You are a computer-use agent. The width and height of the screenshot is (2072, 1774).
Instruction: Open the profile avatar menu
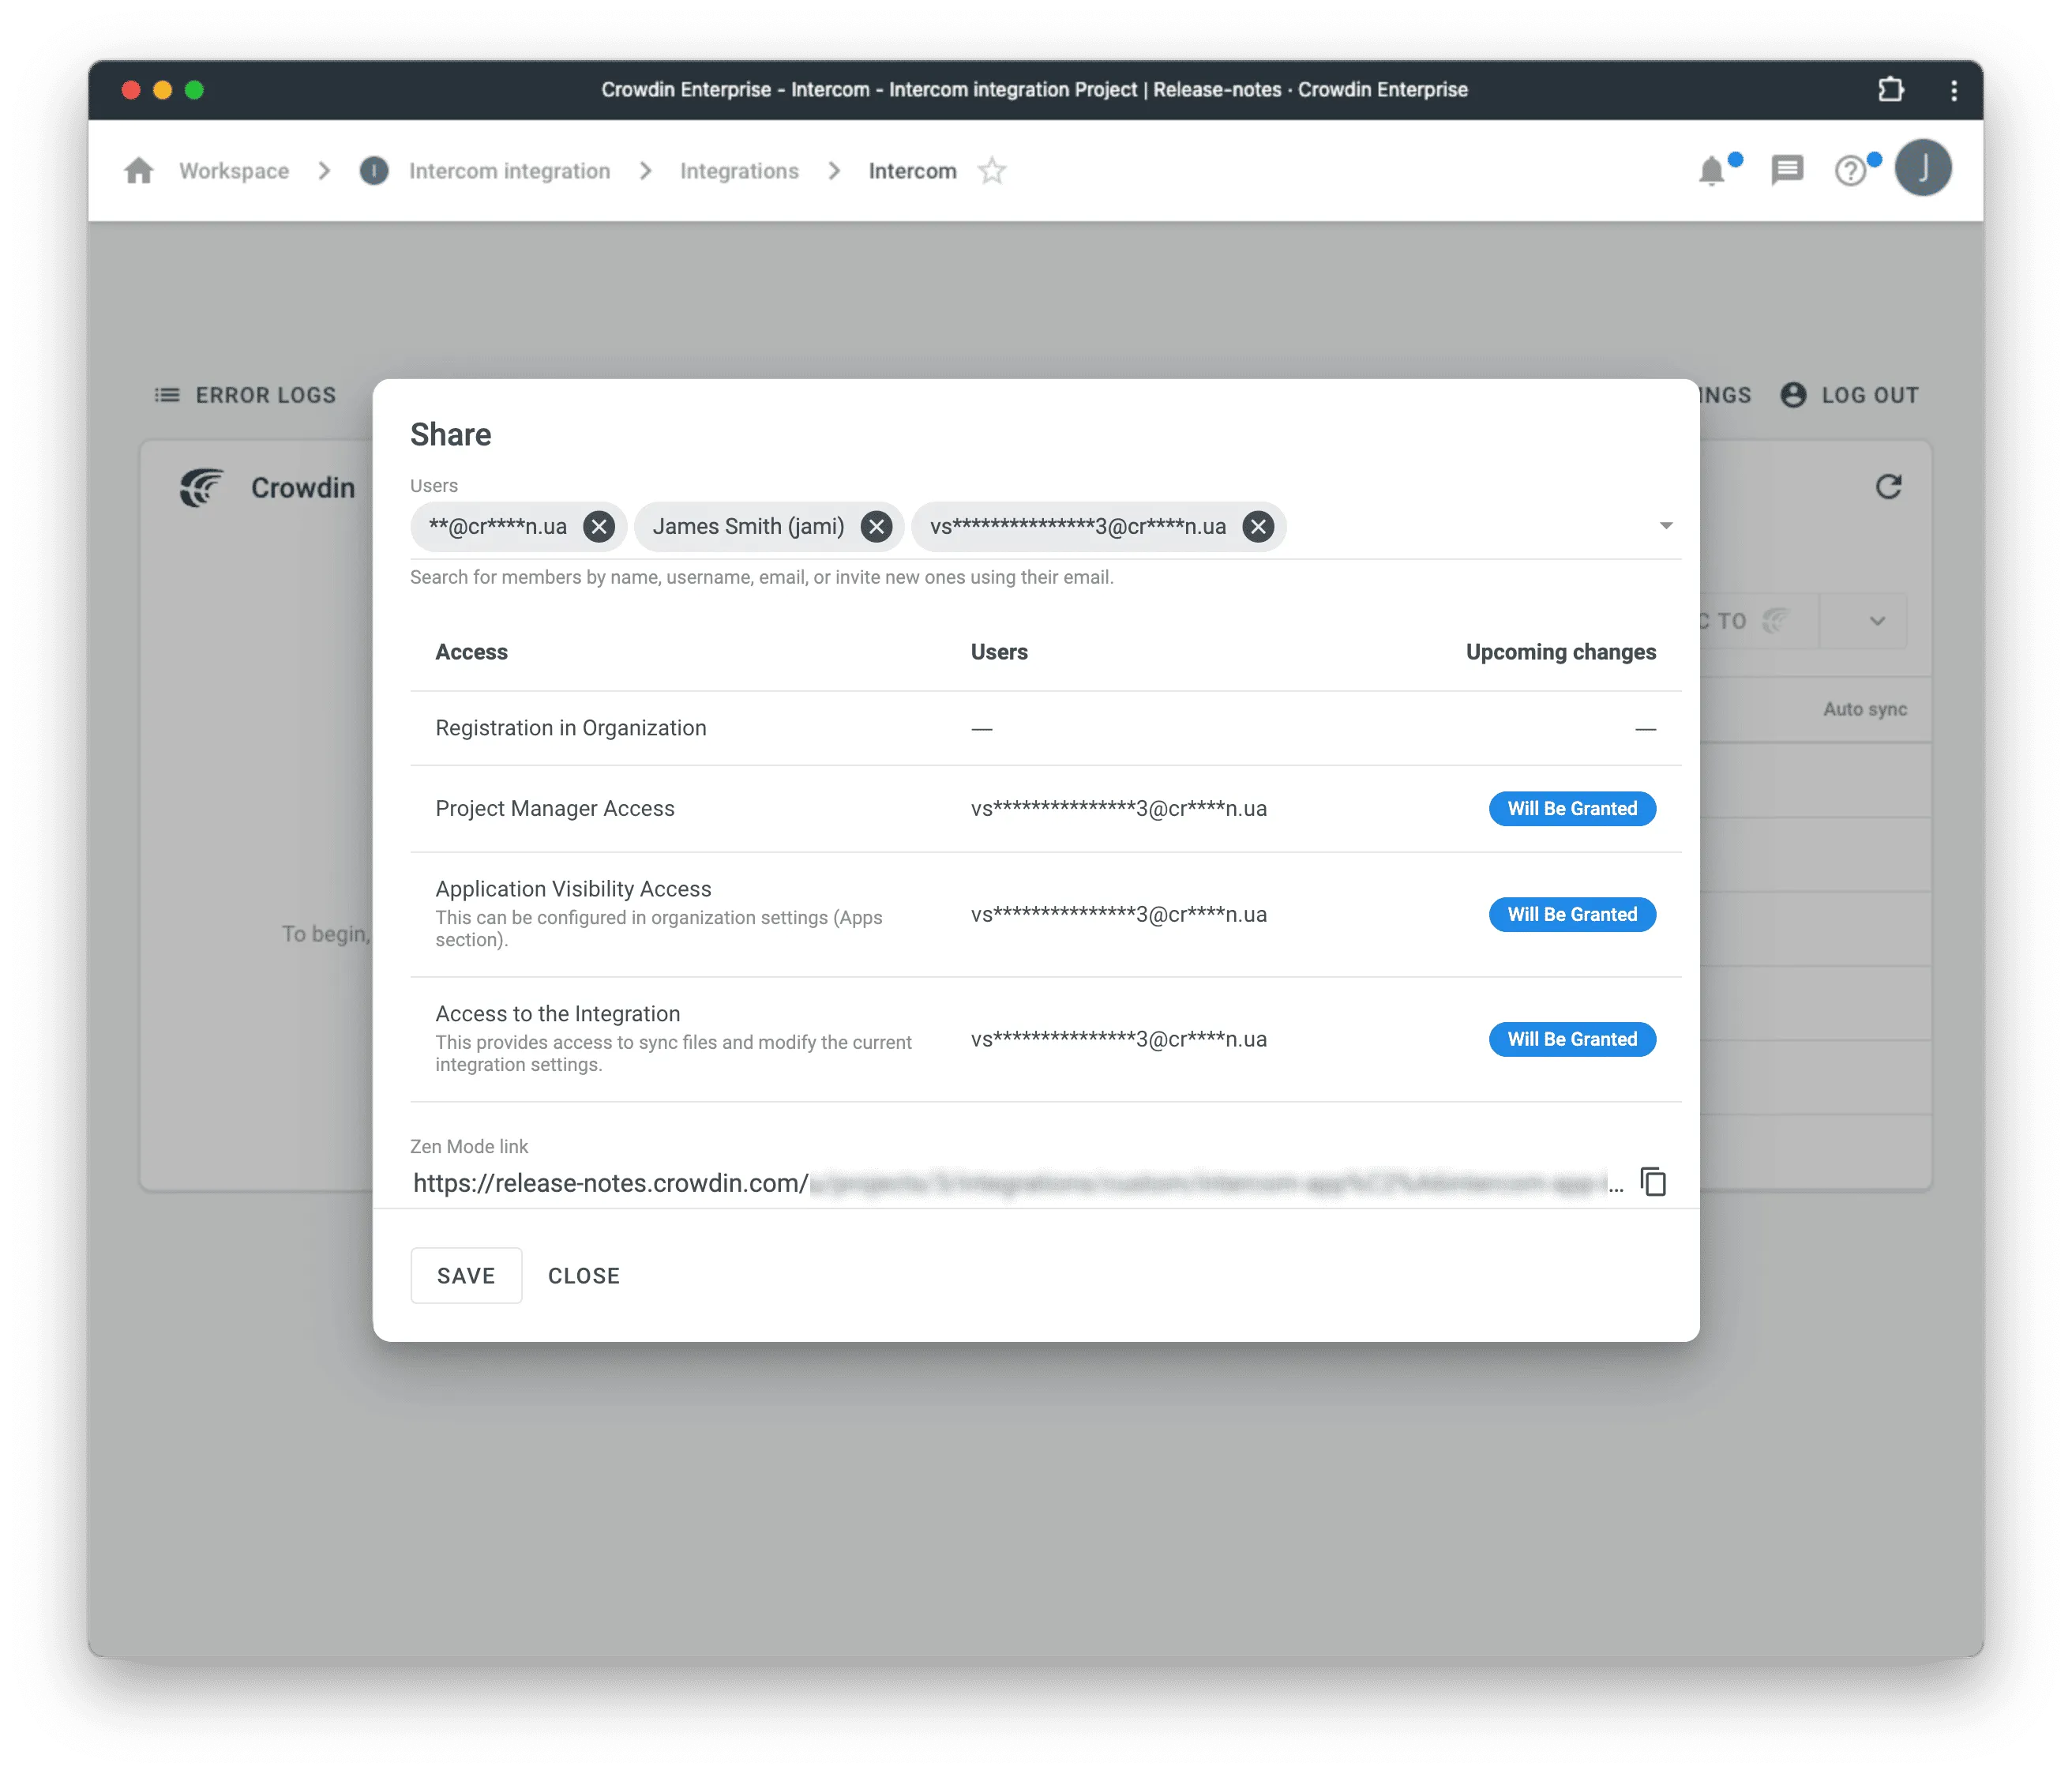[1924, 168]
